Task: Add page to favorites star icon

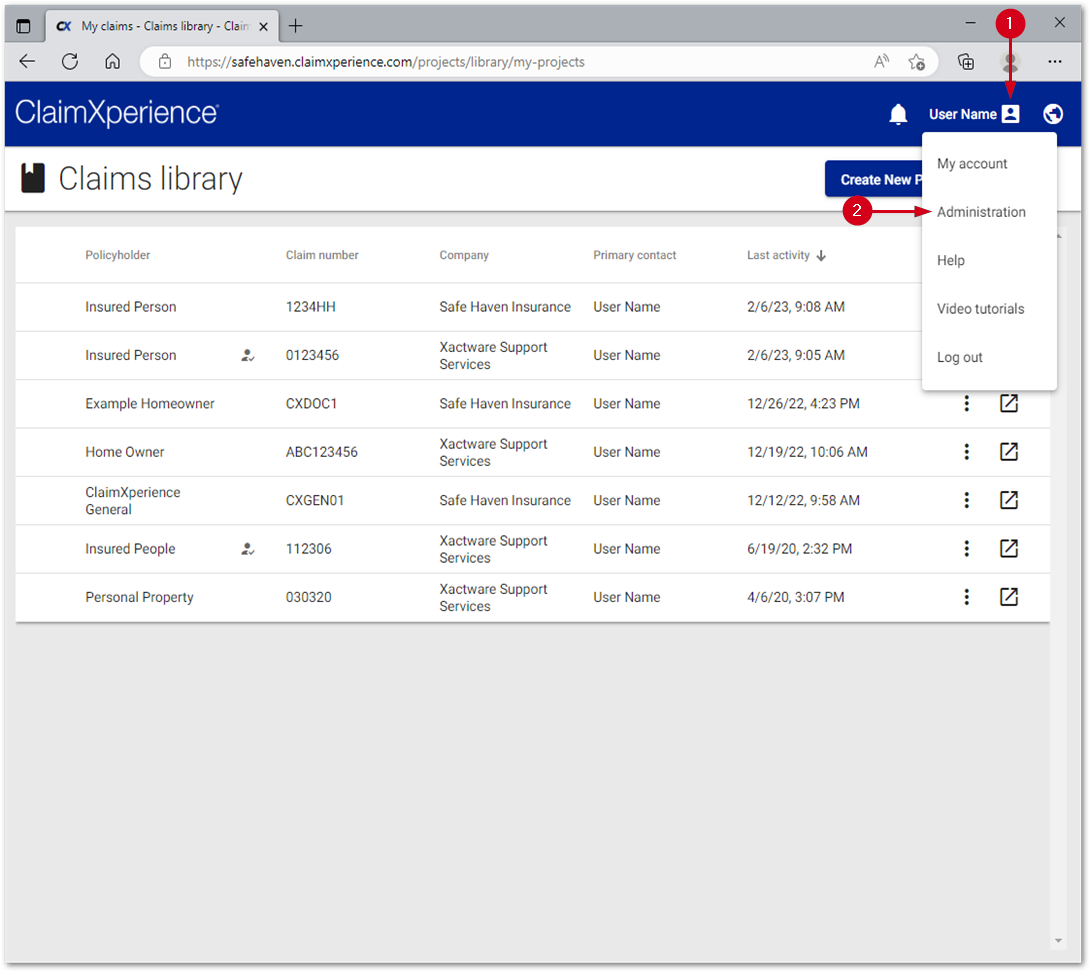Action: point(916,62)
